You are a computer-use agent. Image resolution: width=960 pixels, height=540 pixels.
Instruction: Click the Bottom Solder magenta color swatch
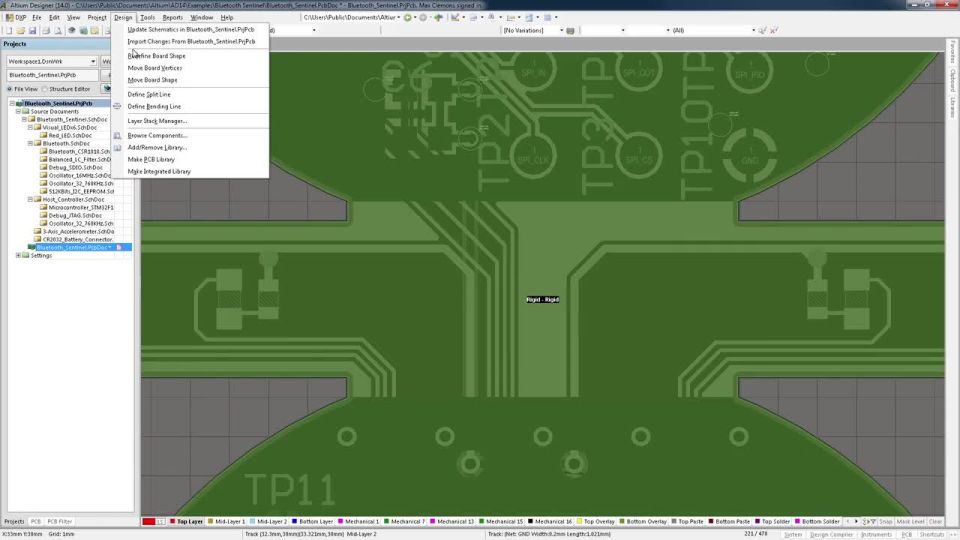797,522
